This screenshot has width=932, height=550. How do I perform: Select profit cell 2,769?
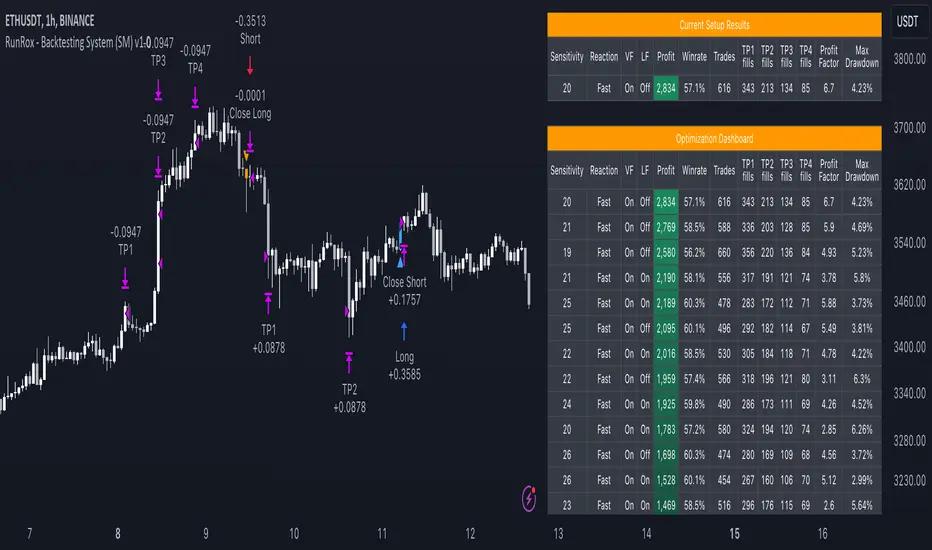coord(666,227)
